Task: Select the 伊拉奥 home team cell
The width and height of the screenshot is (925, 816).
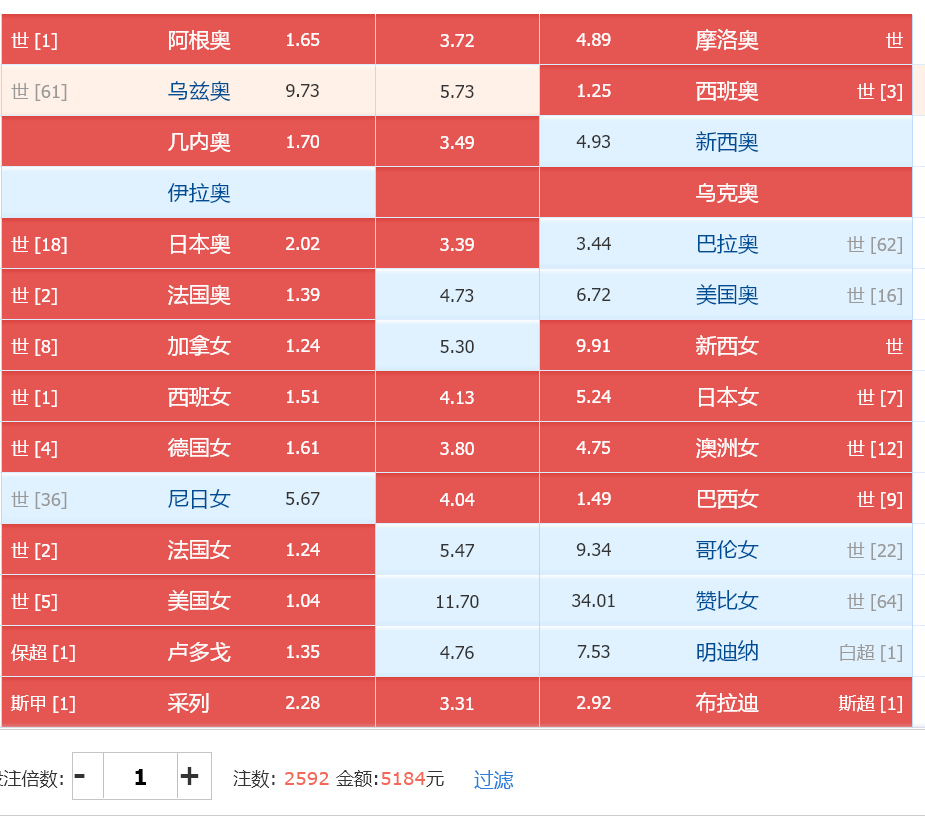Action: 188,193
